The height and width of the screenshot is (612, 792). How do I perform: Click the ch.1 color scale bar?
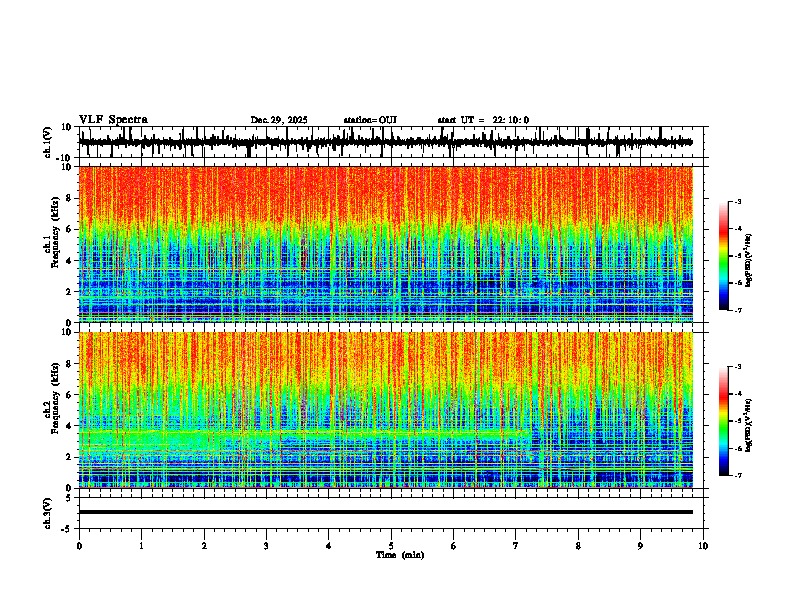pyautogui.click(x=724, y=256)
